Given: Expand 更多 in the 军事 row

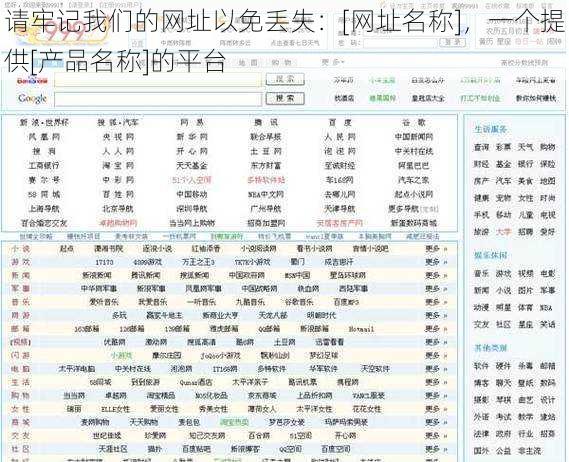Looking at the screenshot, I should click(x=436, y=289).
